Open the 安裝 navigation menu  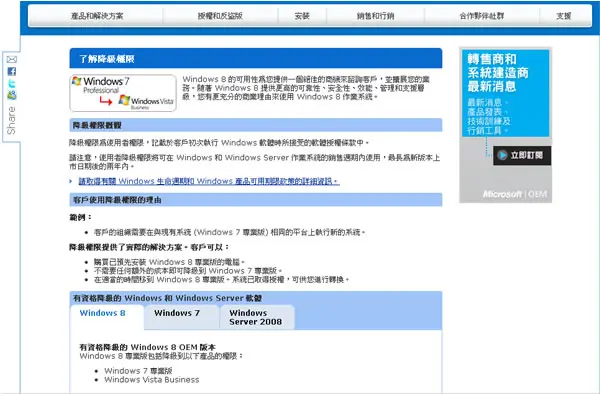coord(302,16)
